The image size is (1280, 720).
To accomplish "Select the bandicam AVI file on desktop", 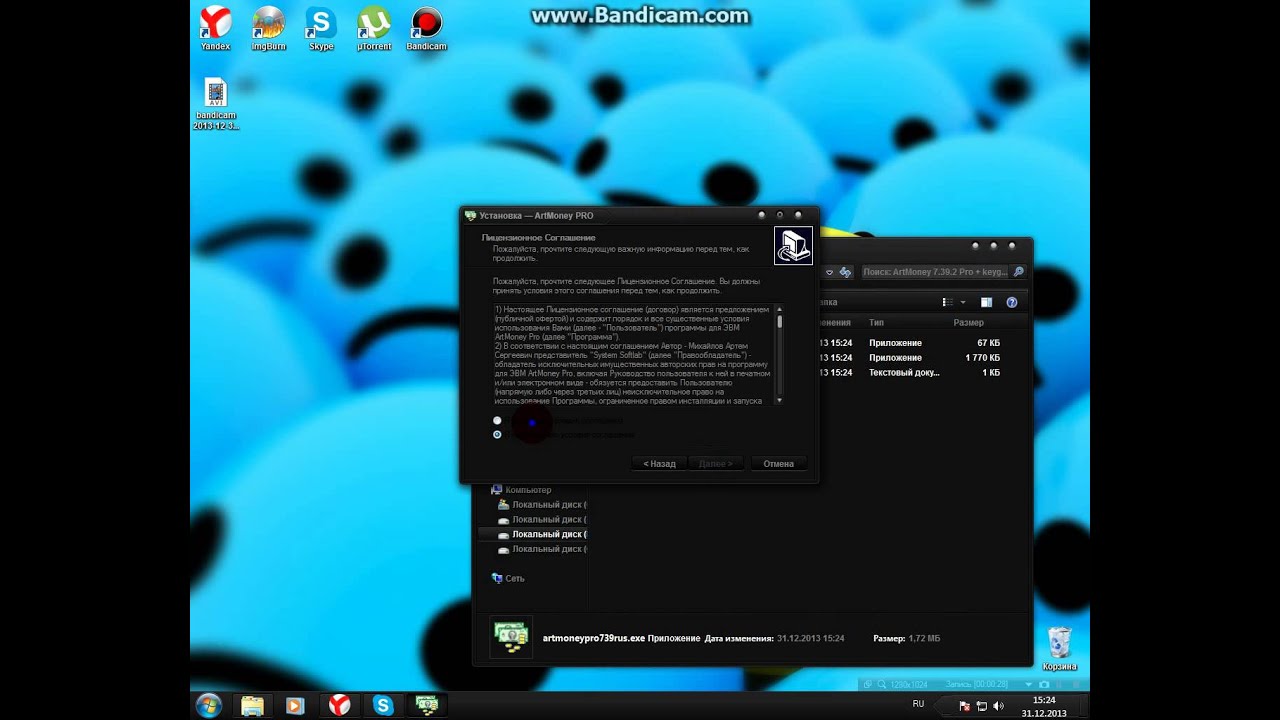I will [x=215, y=104].
